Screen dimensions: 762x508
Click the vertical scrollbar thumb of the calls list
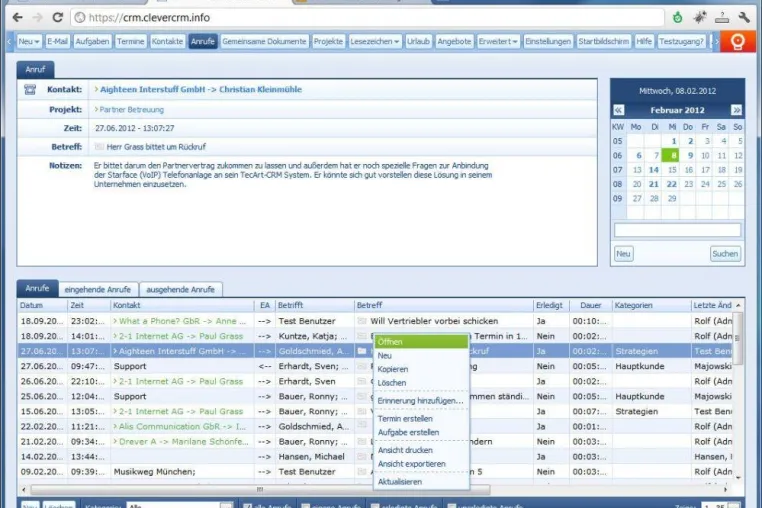[738, 338]
